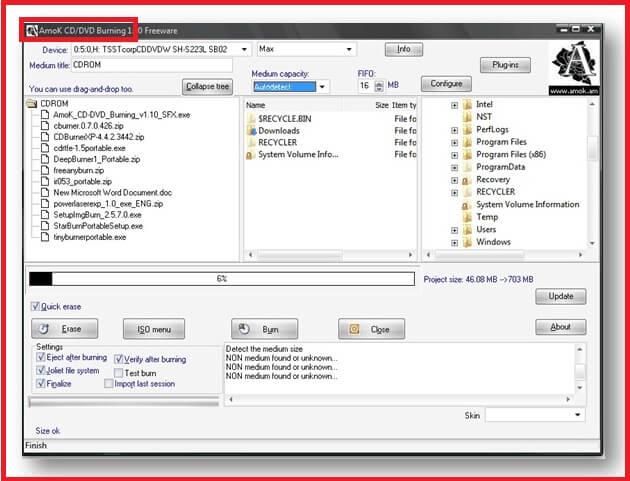
Task: Open the ISO menu
Action: point(153,328)
